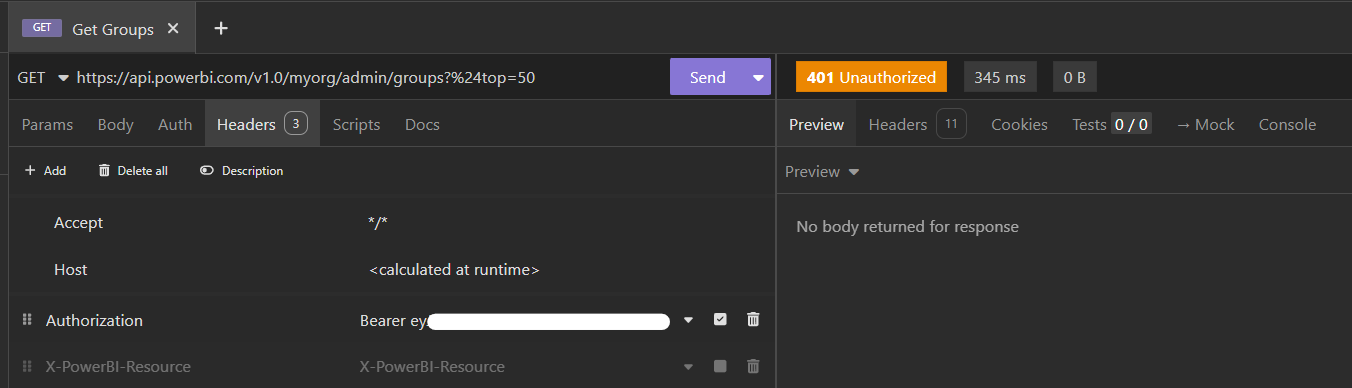Viewport: 1352px width, 388px height.
Task: Send the request
Action: [x=707, y=77]
